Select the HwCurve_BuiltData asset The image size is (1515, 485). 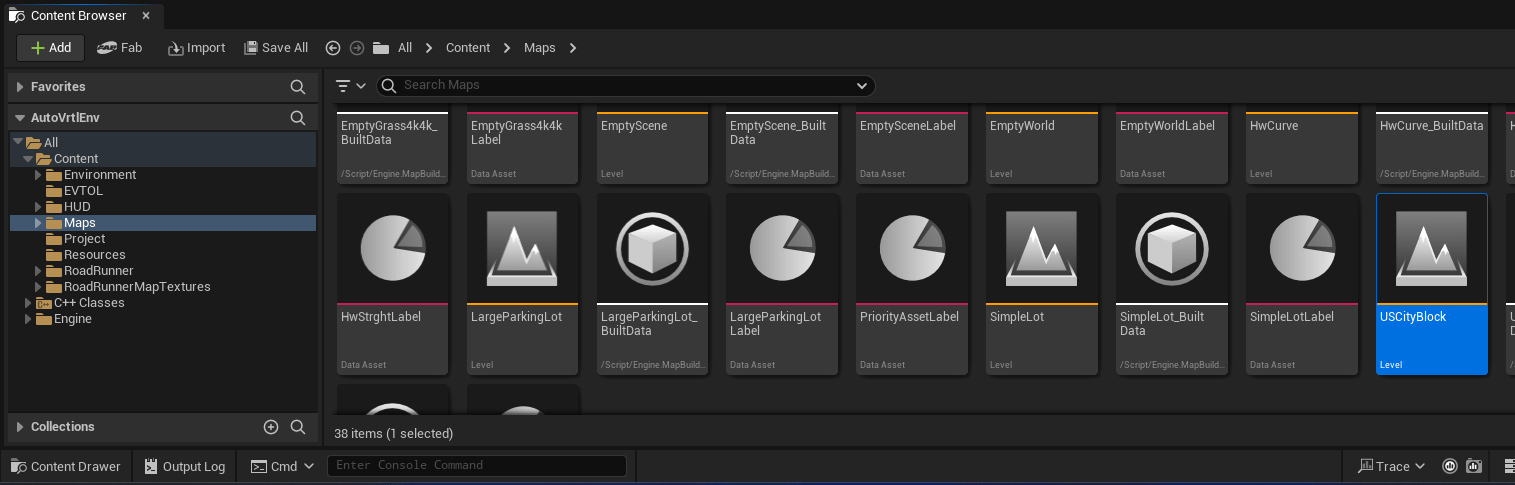1432,146
